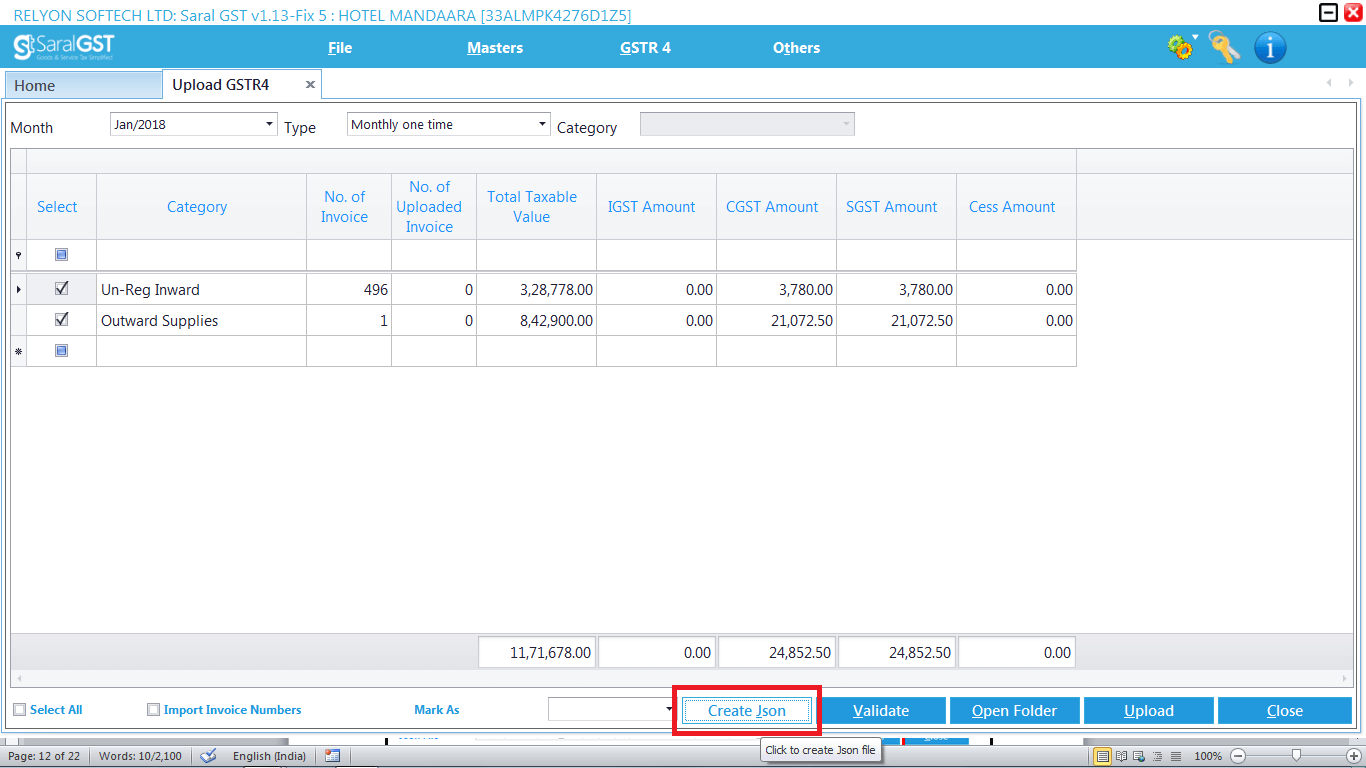
Task: Click the Open Folder button
Action: point(1014,711)
